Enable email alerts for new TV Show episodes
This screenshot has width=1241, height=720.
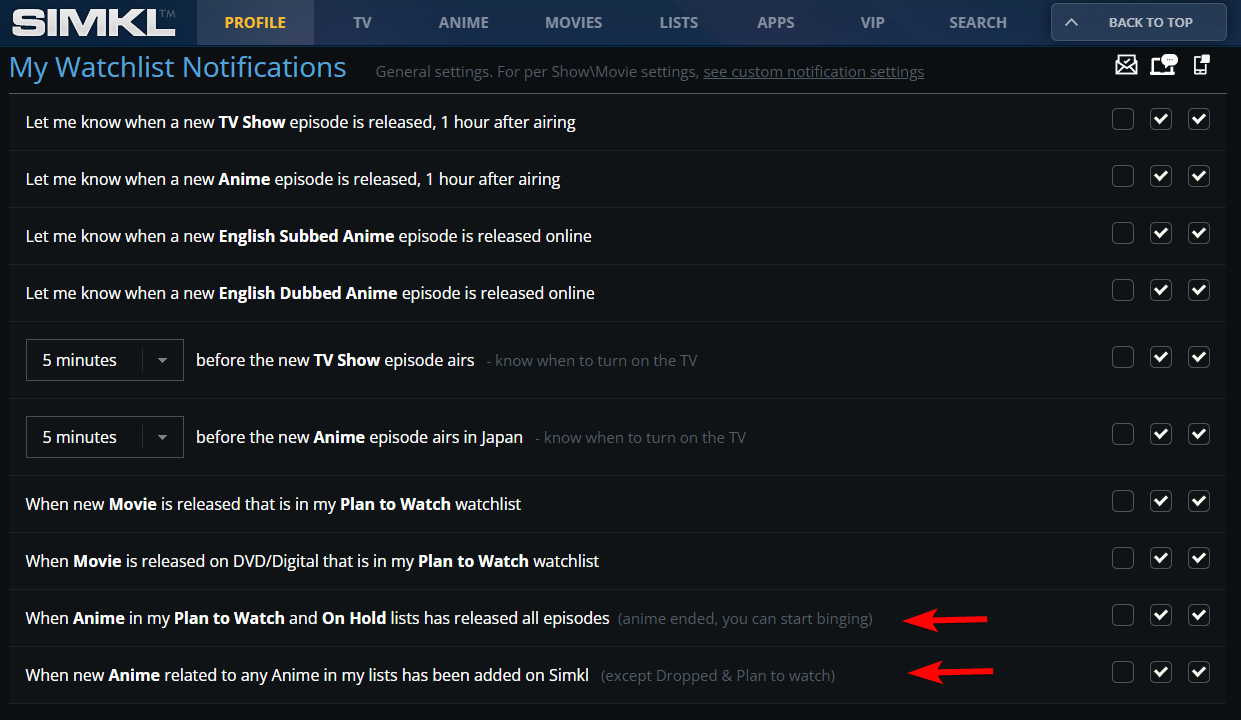(1123, 120)
